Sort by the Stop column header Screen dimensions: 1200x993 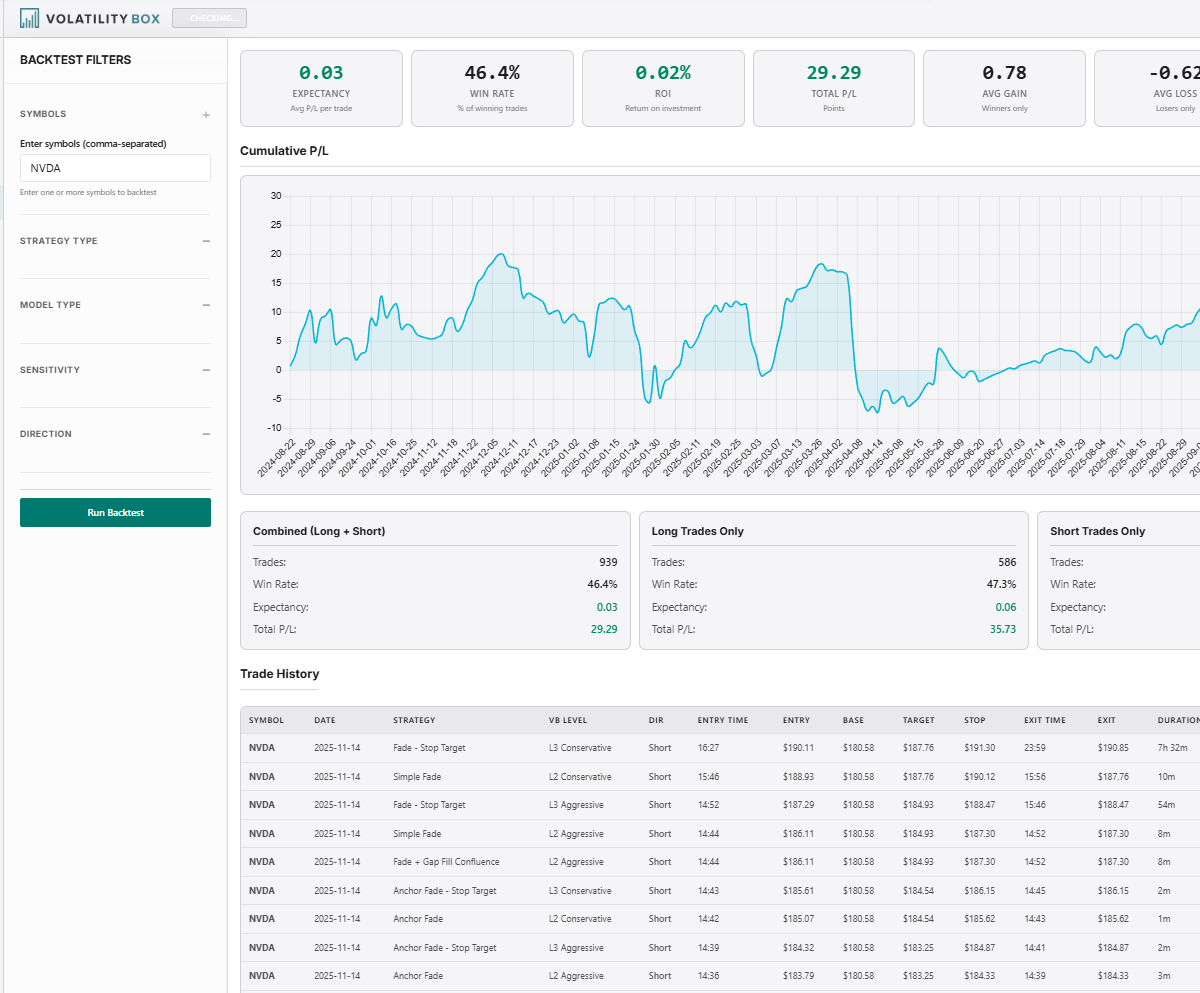coord(975,720)
